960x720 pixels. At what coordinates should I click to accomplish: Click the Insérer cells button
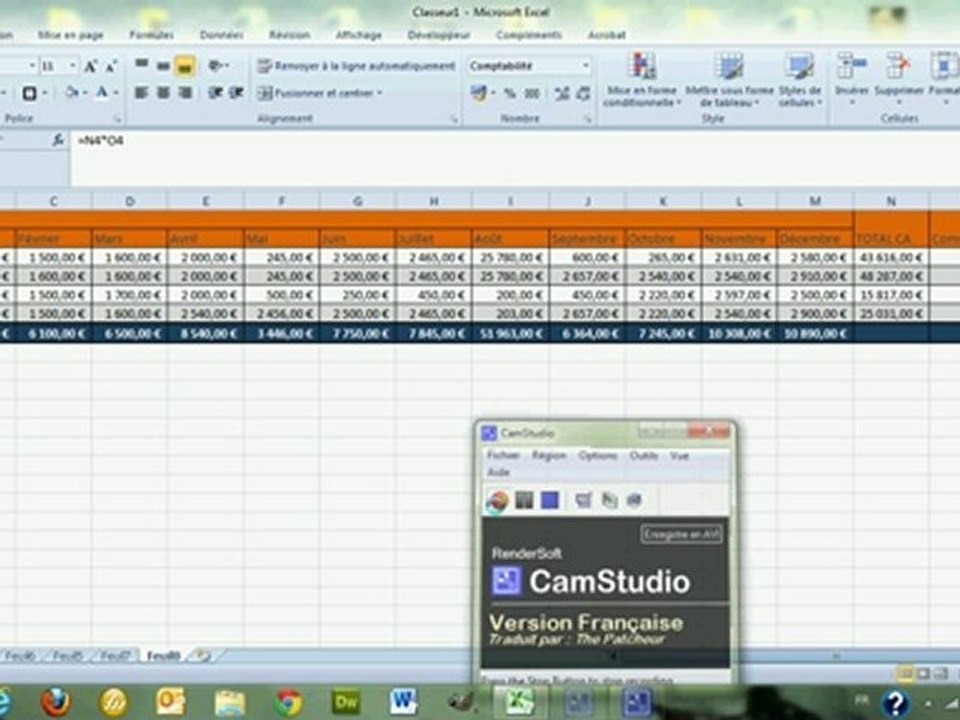(x=852, y=77)
